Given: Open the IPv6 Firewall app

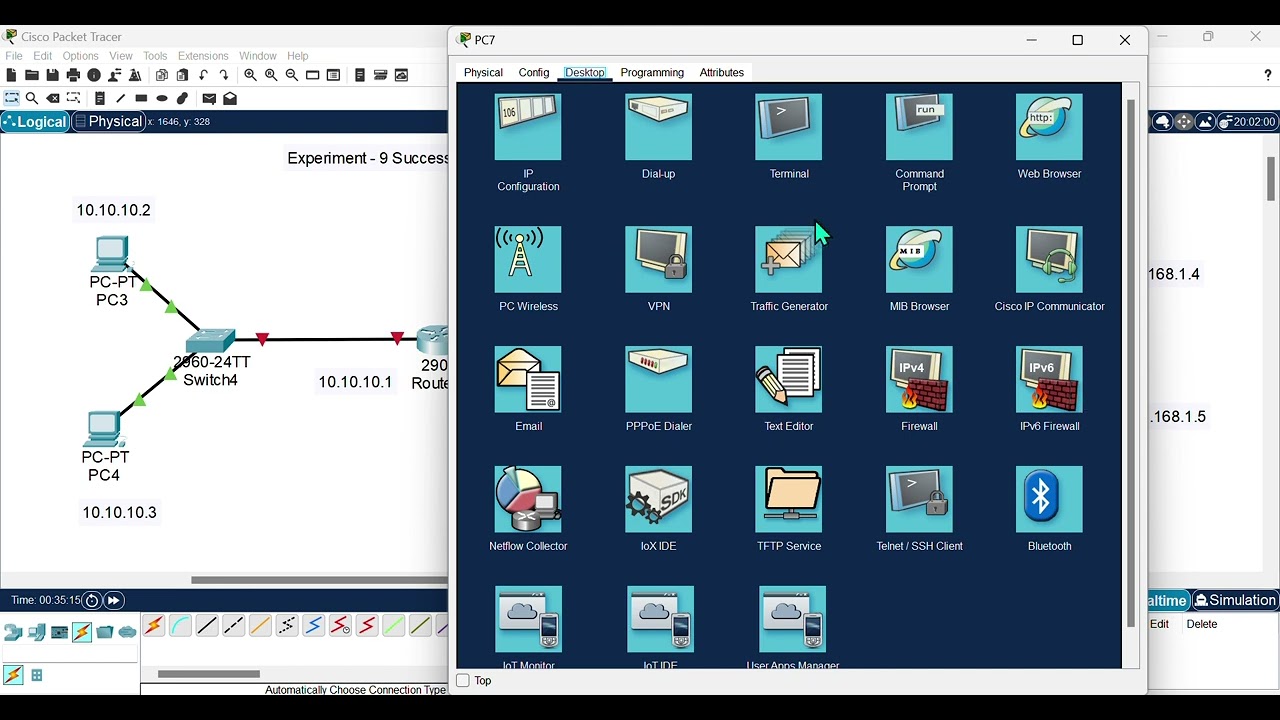Looking at the screenshot, I should click(1049, 379).
